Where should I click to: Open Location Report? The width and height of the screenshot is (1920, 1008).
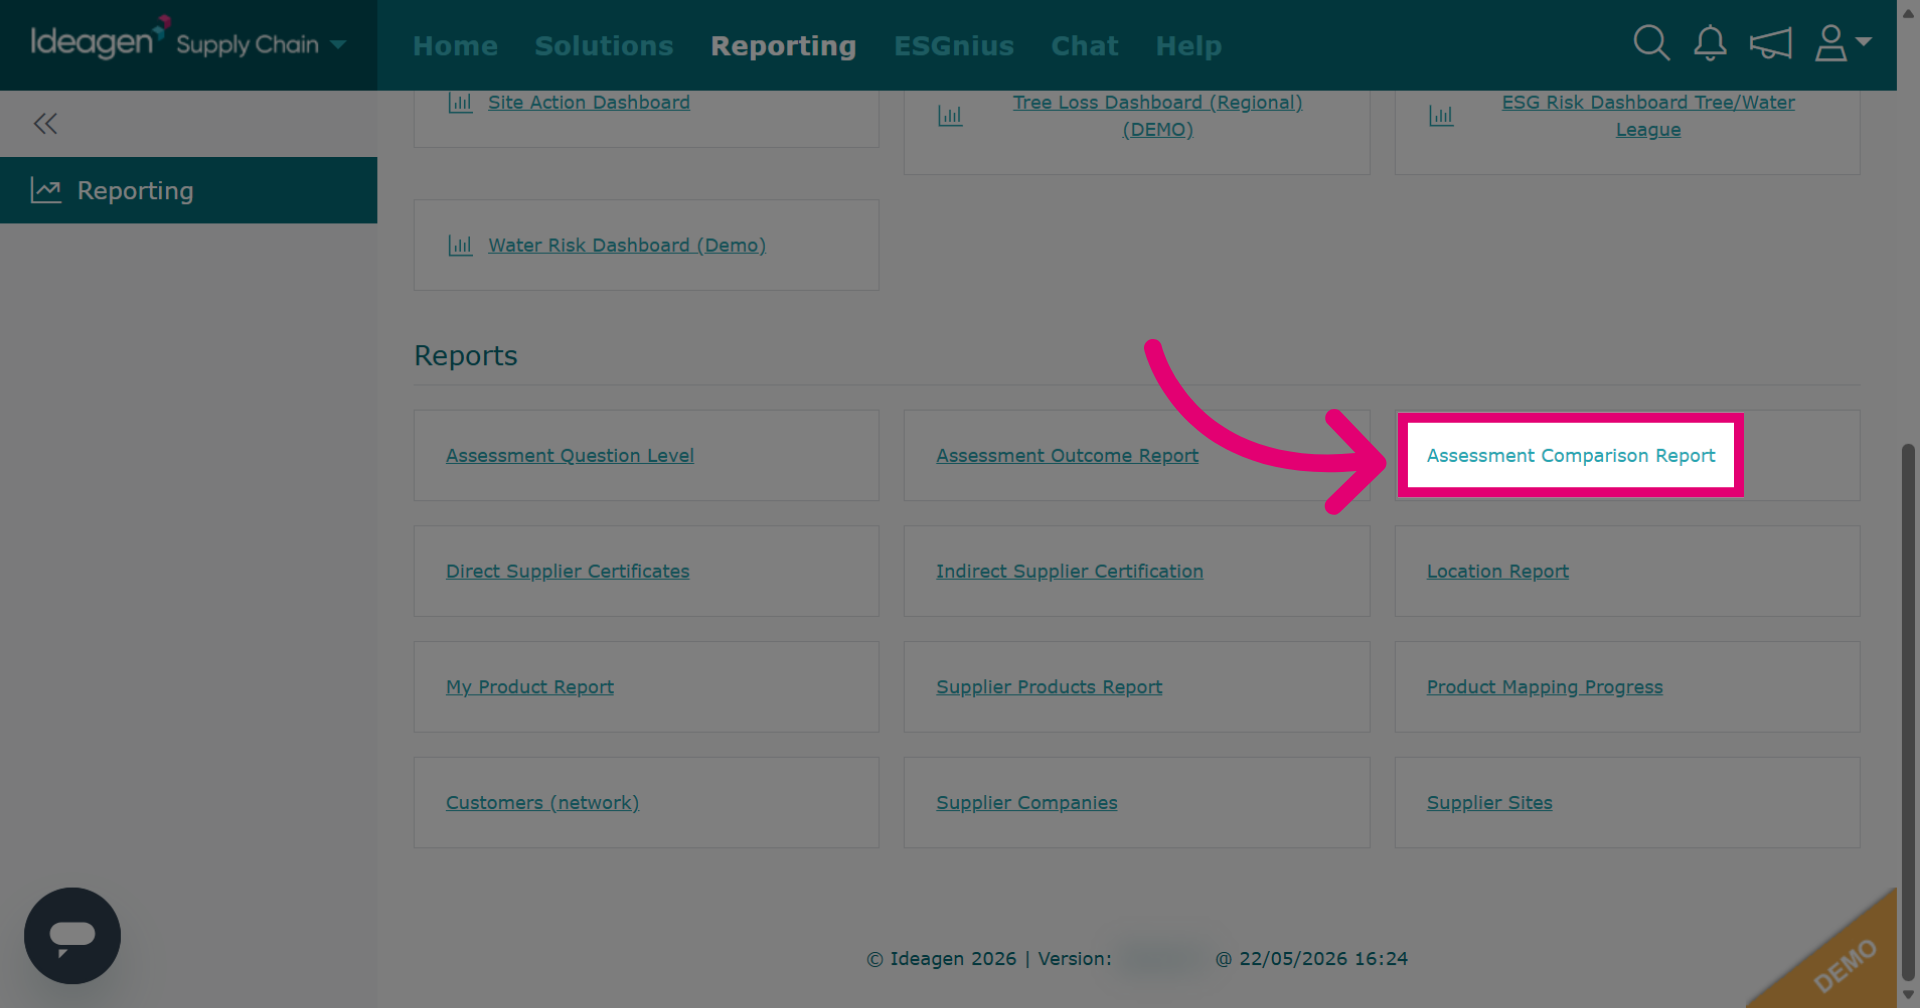tap(1498, 571)
